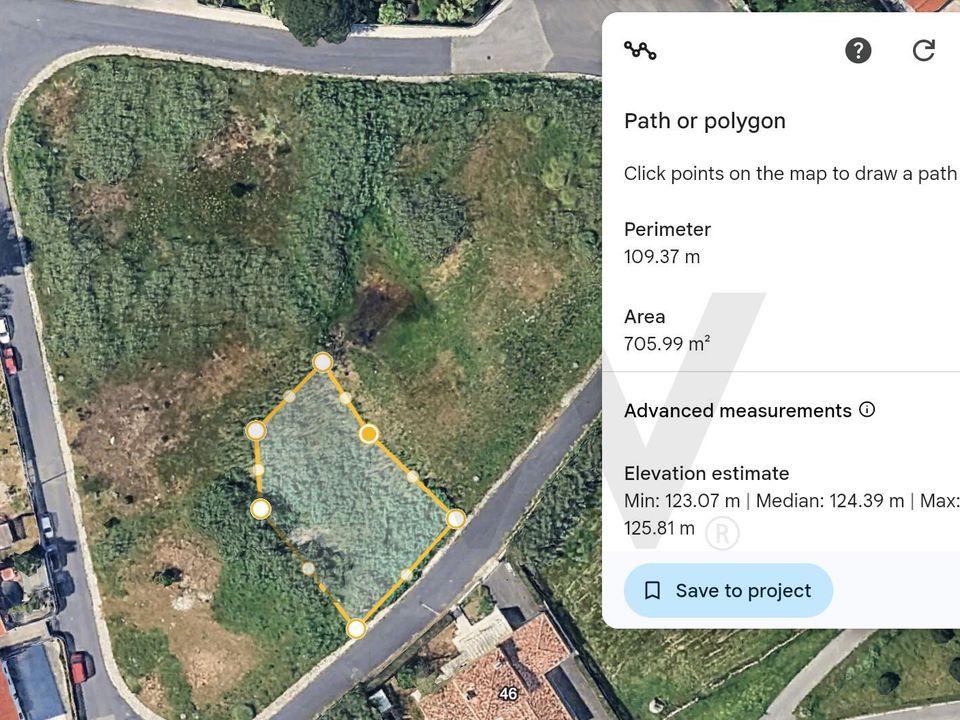Click midpoint handle on polygon's left edge
960x720 pixels.
coord(258,470)
